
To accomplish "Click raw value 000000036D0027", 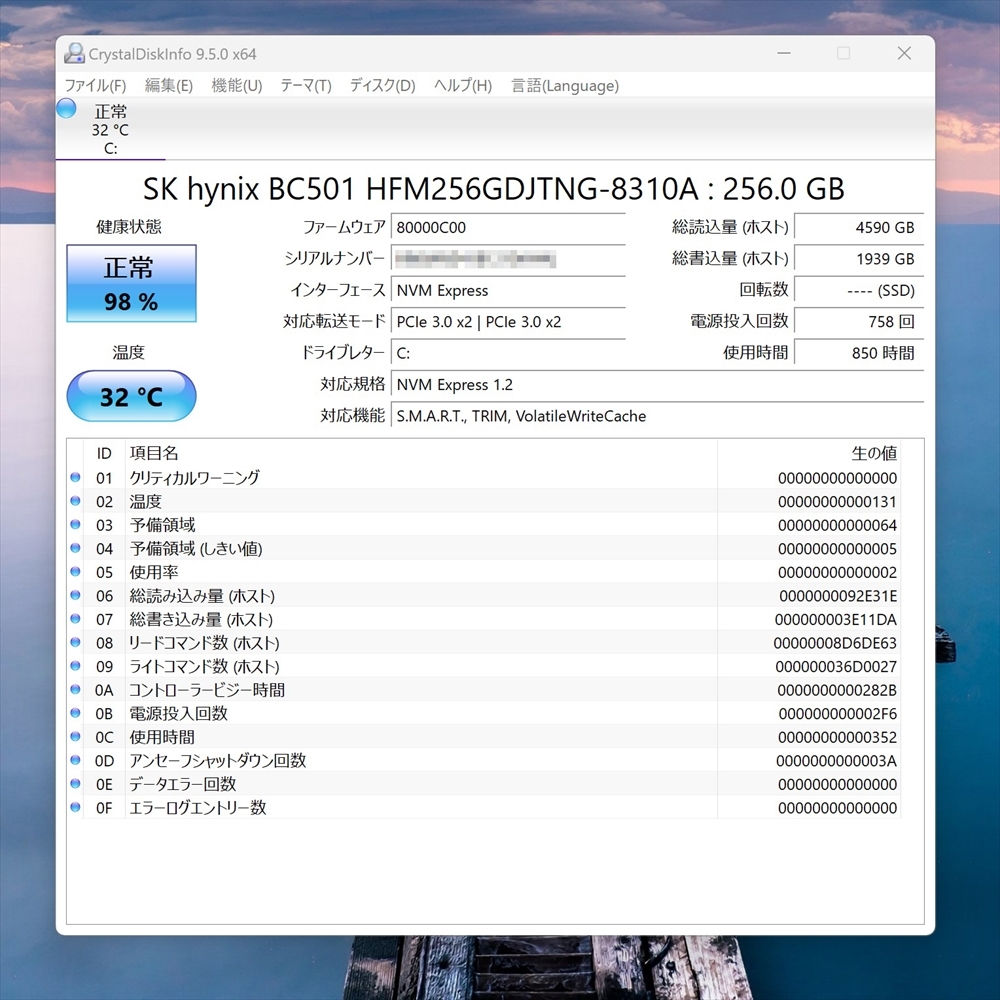I will tap(836, 667).
